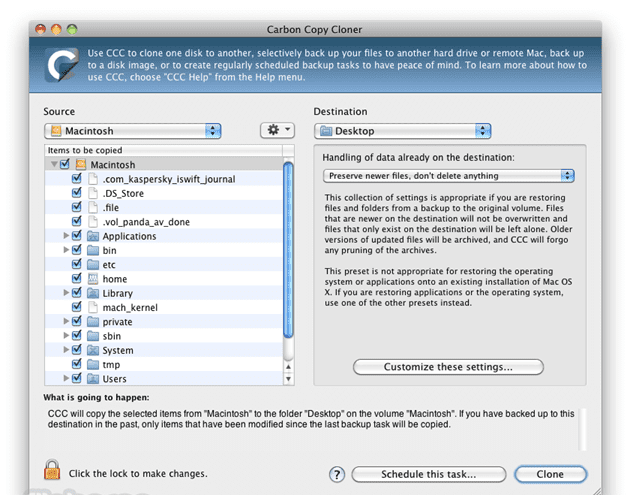
Task: Expand the private folder
Action: (66, 321)
